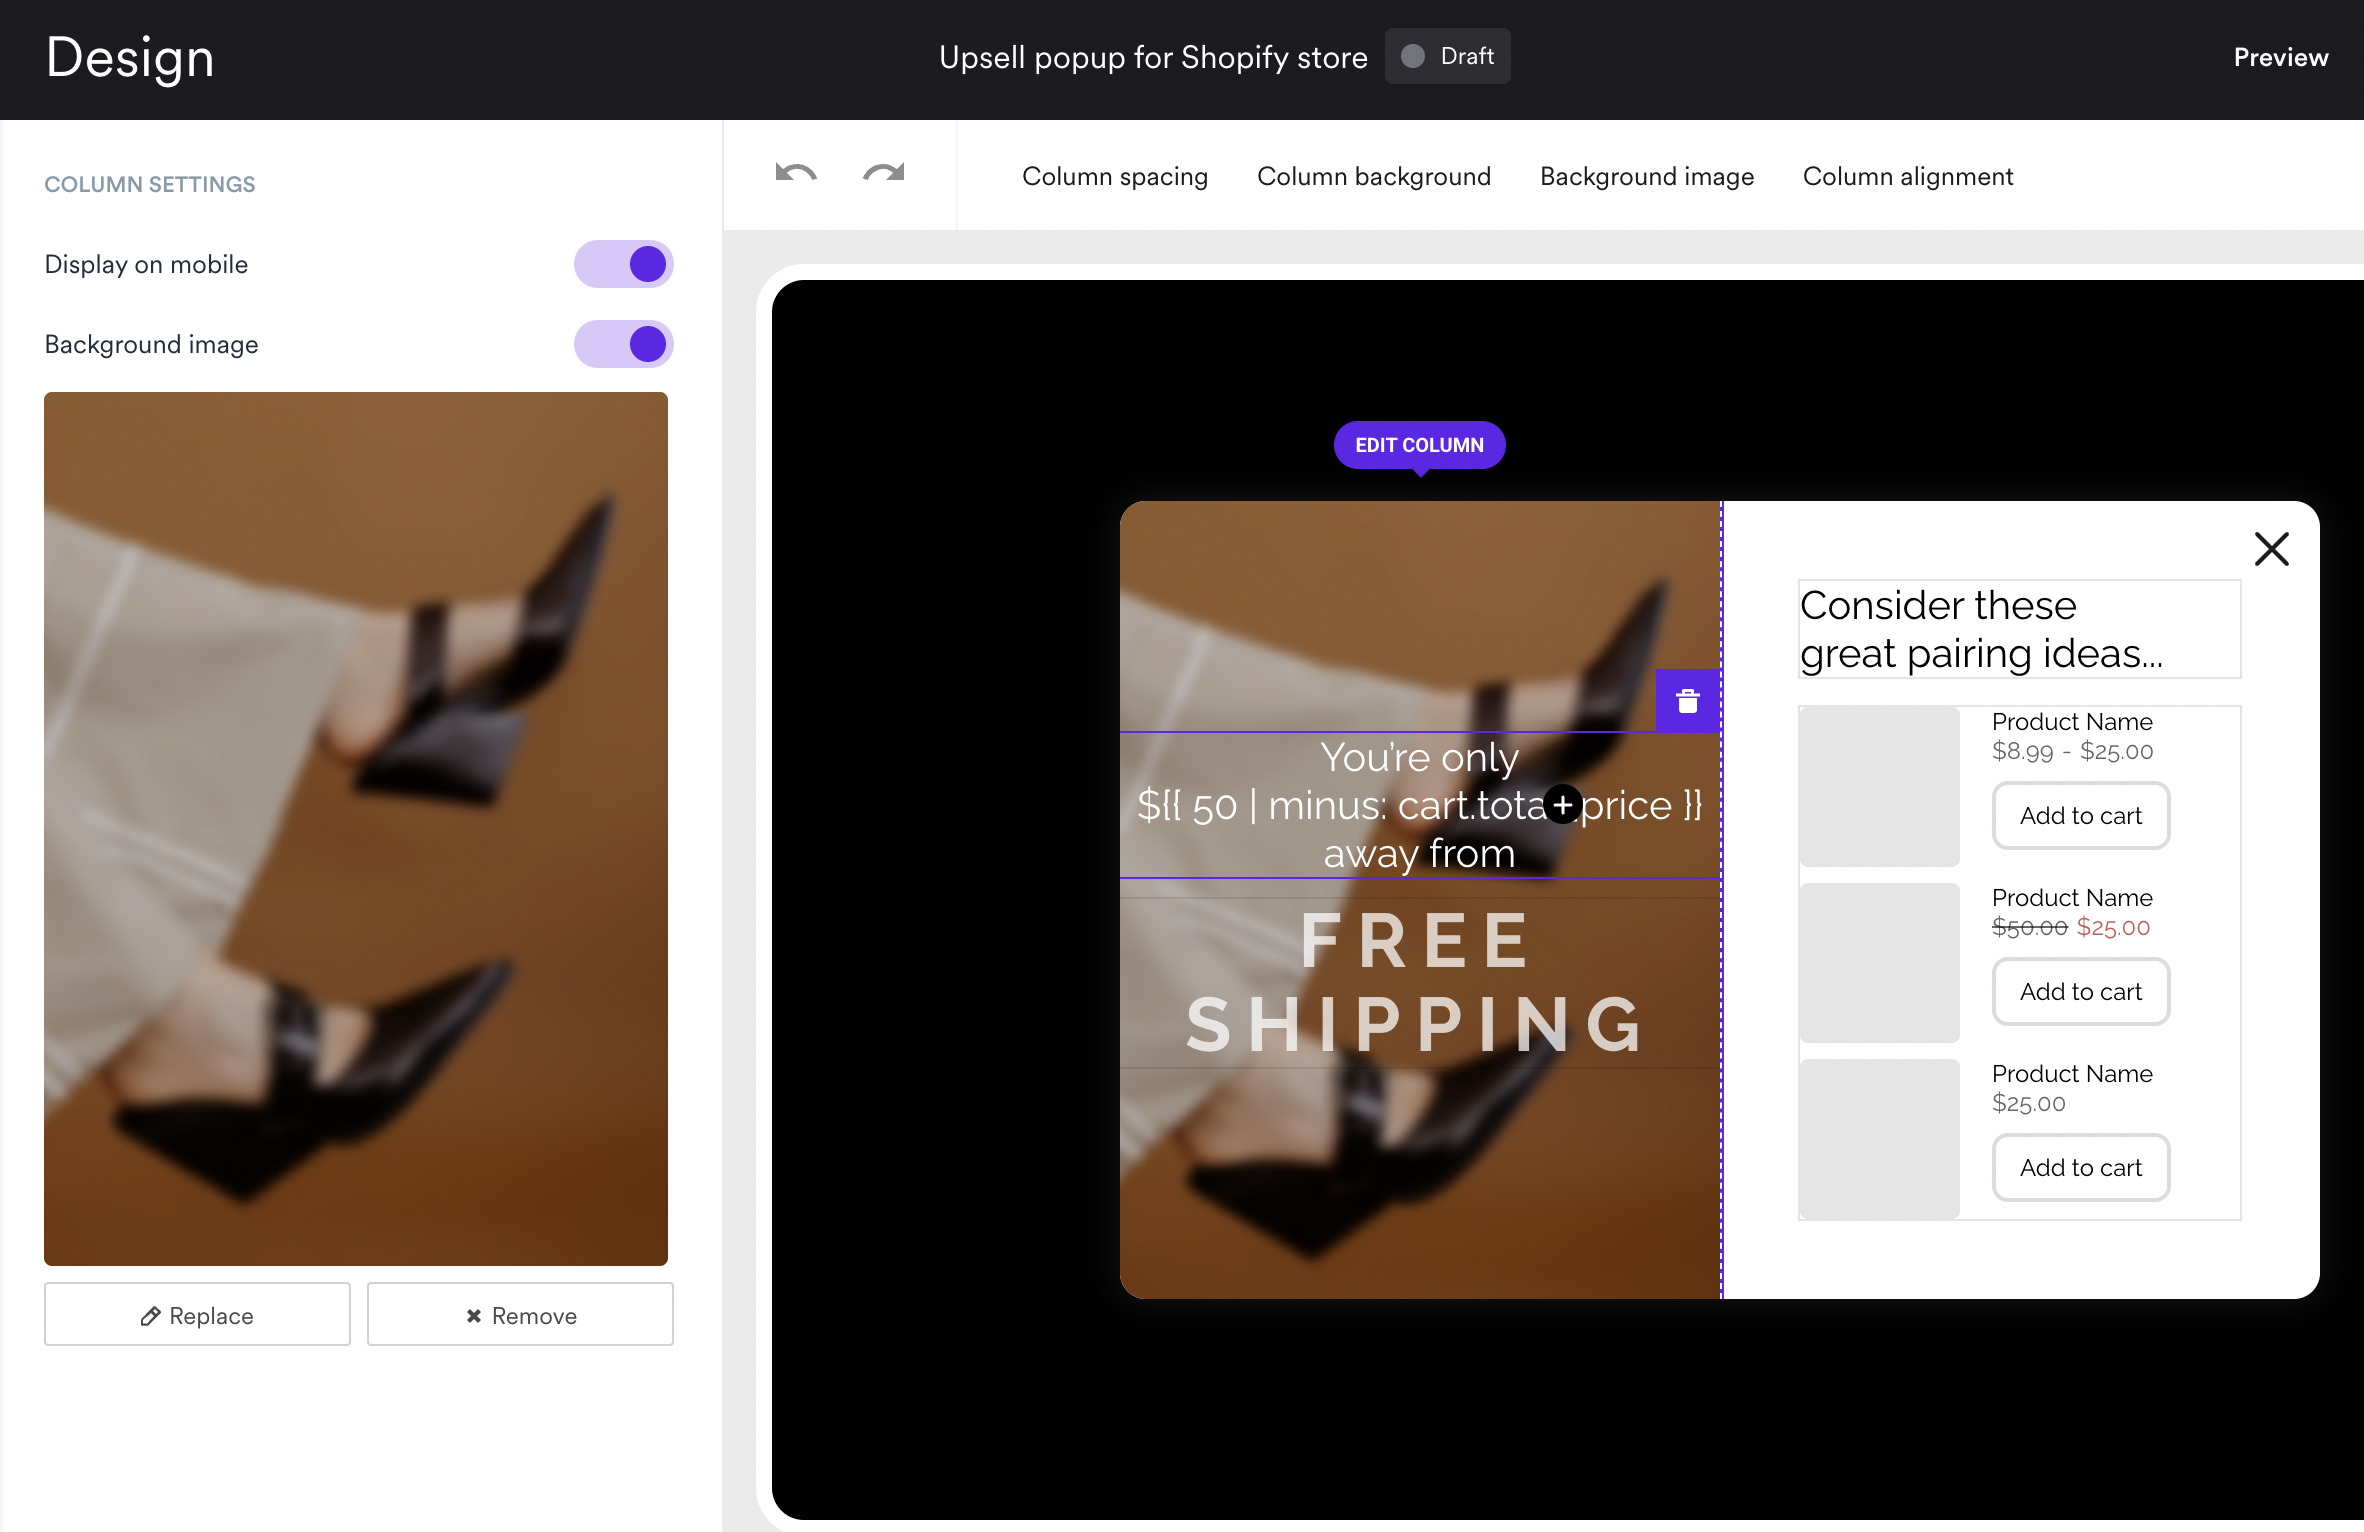This screenshot has width=2364, height=1532.
Task: Select the "Consider these great pairing ideas" heading
Action: click(2018, 629)
